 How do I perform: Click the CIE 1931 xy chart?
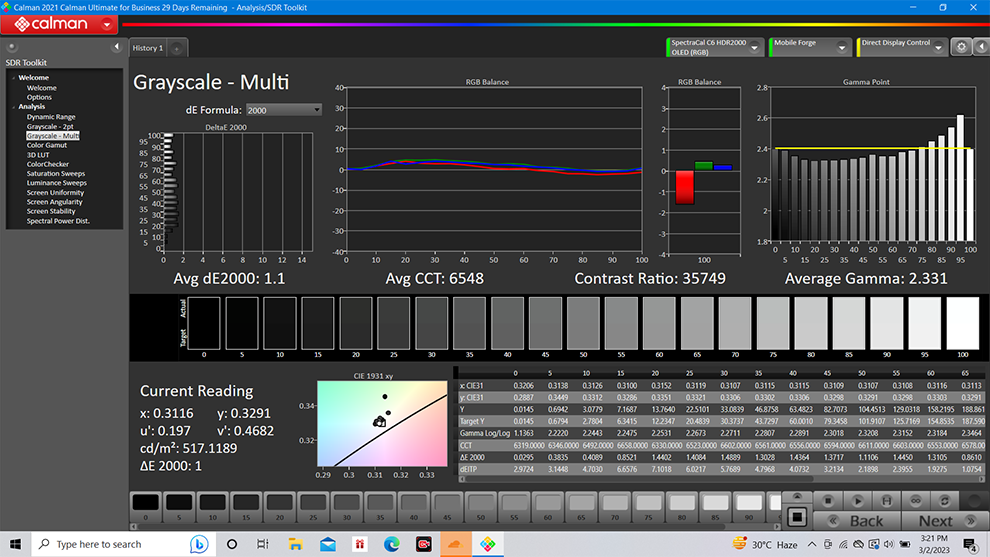pos(382,424)
